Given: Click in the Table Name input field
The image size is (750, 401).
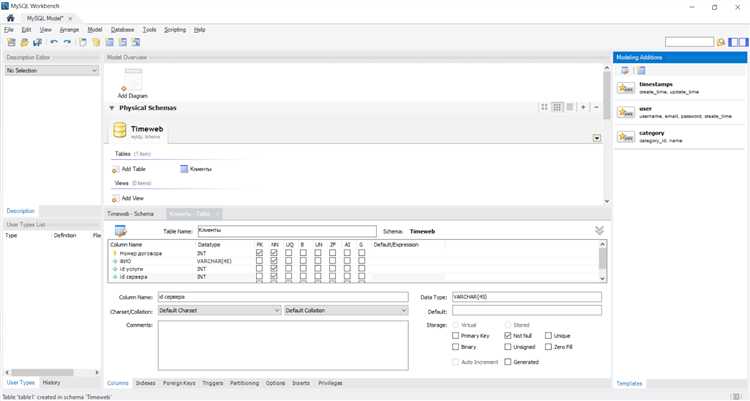Looking at the screenshot, I should tap(287, 231).
